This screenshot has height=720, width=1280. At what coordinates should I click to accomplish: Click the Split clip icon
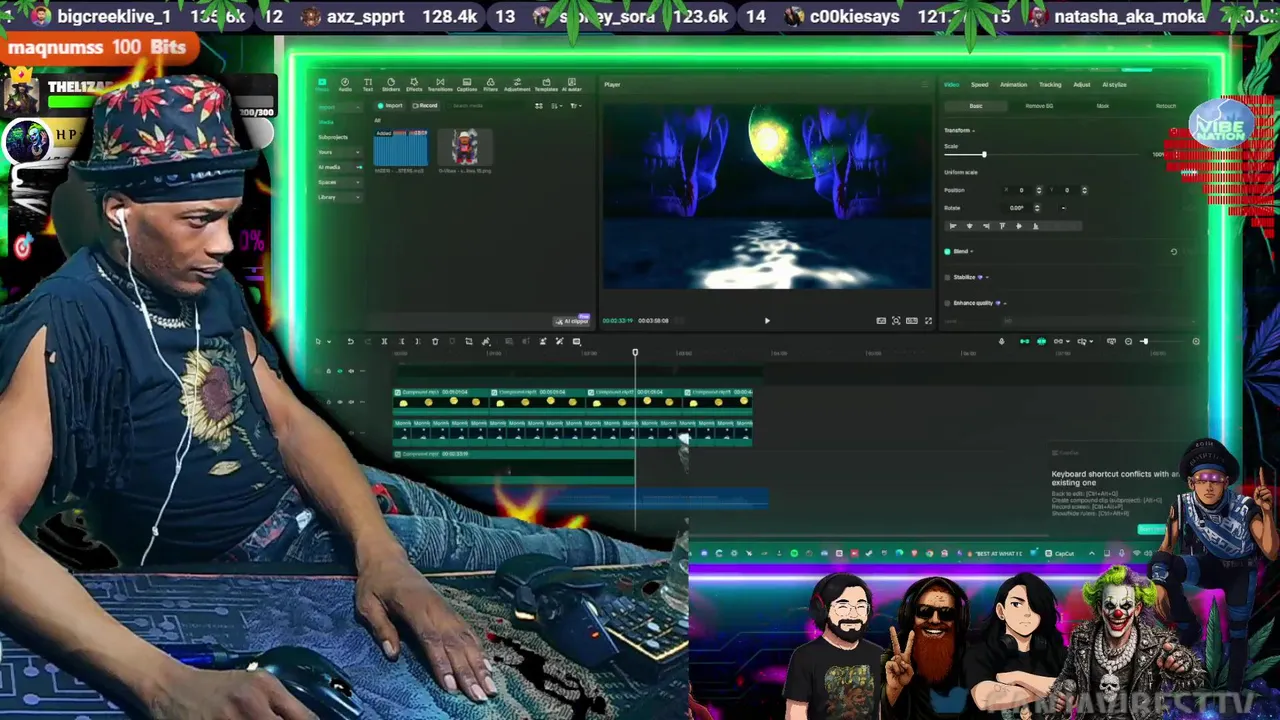(384, 341)
